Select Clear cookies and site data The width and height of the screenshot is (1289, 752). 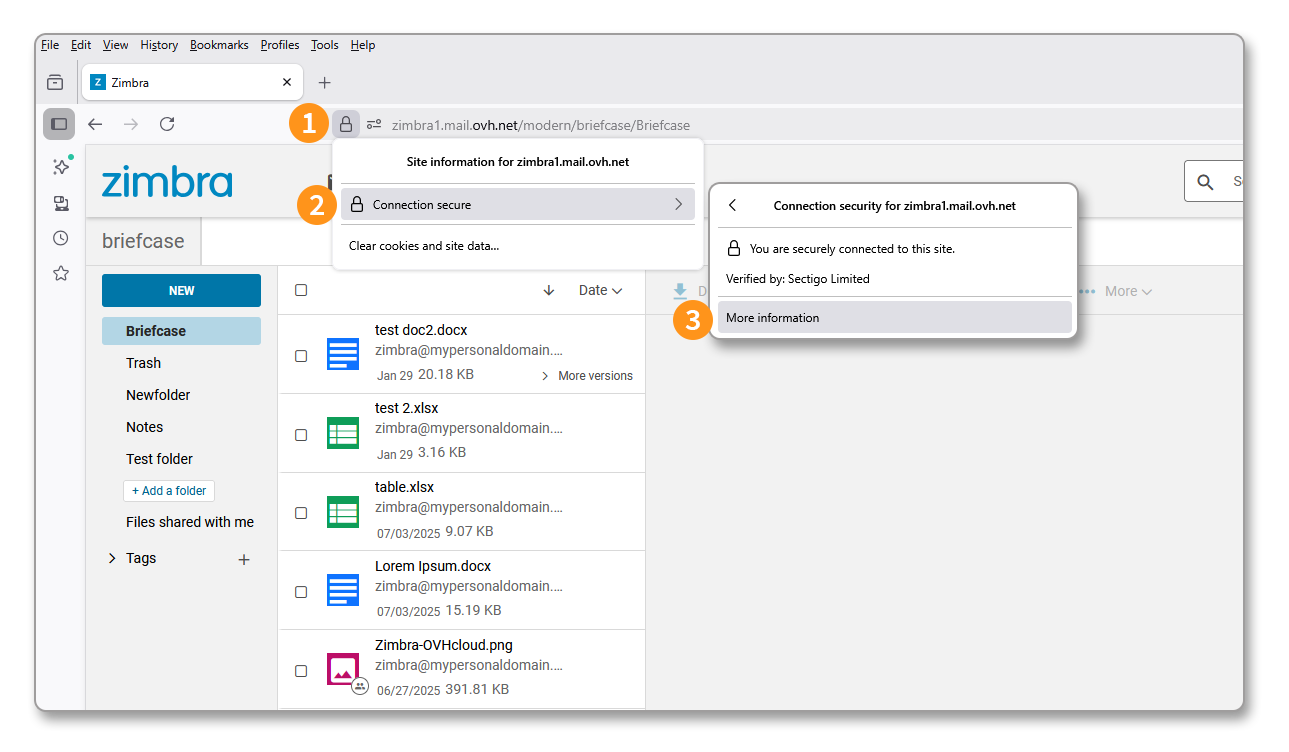(424, 246)
